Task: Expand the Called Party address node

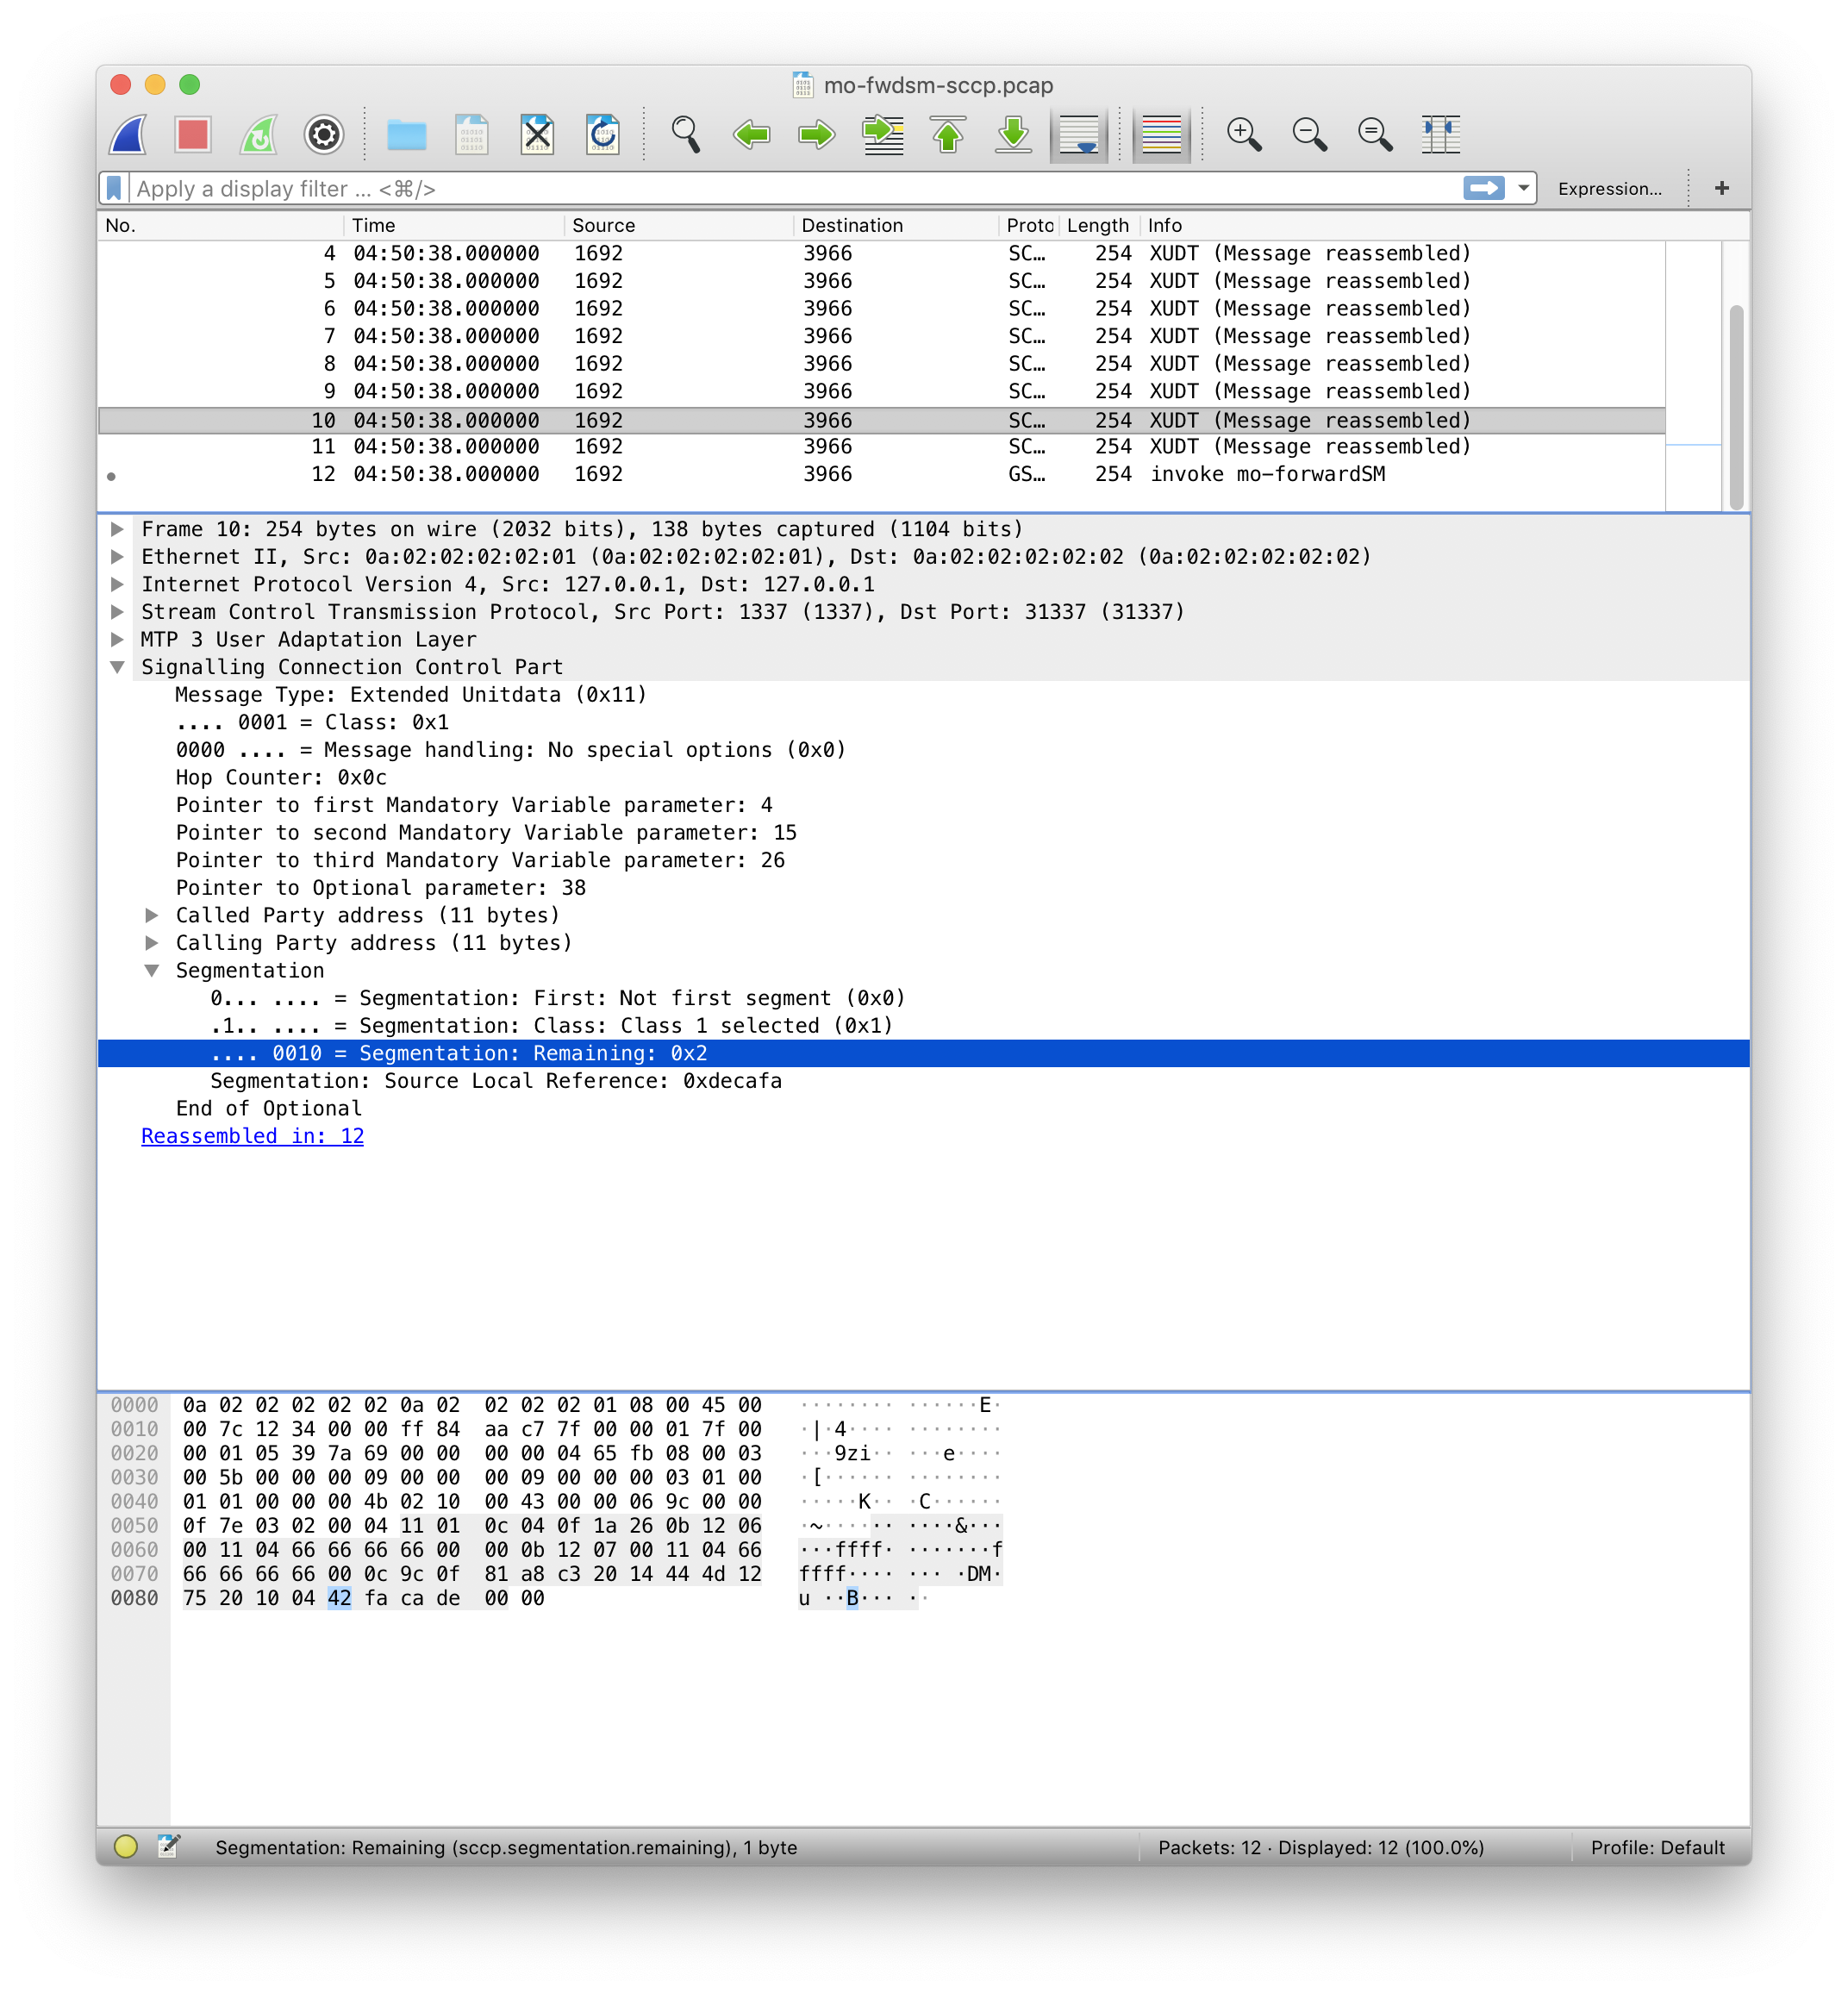Action: click(x=152, y=916)
